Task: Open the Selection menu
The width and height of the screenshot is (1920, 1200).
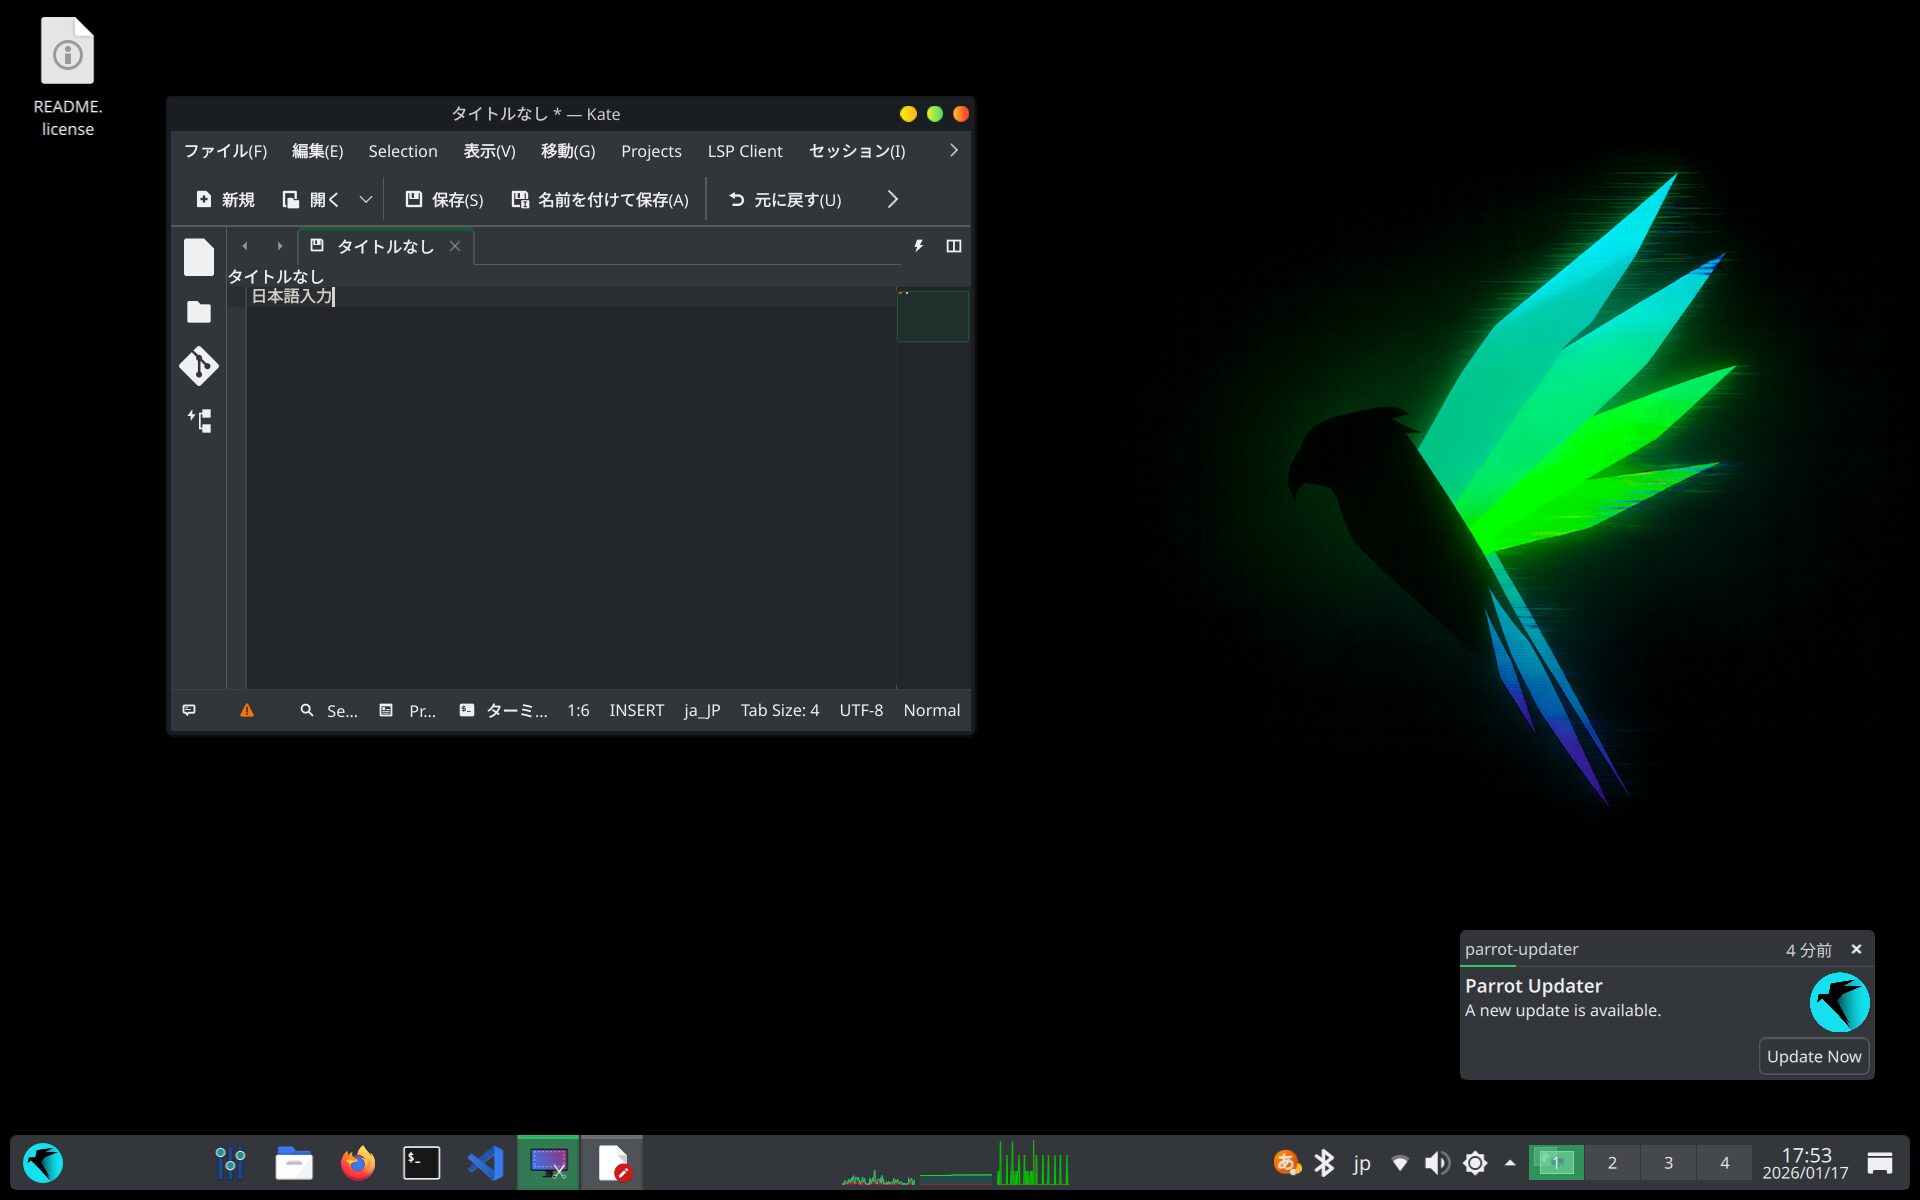Action: coord(402,151)
